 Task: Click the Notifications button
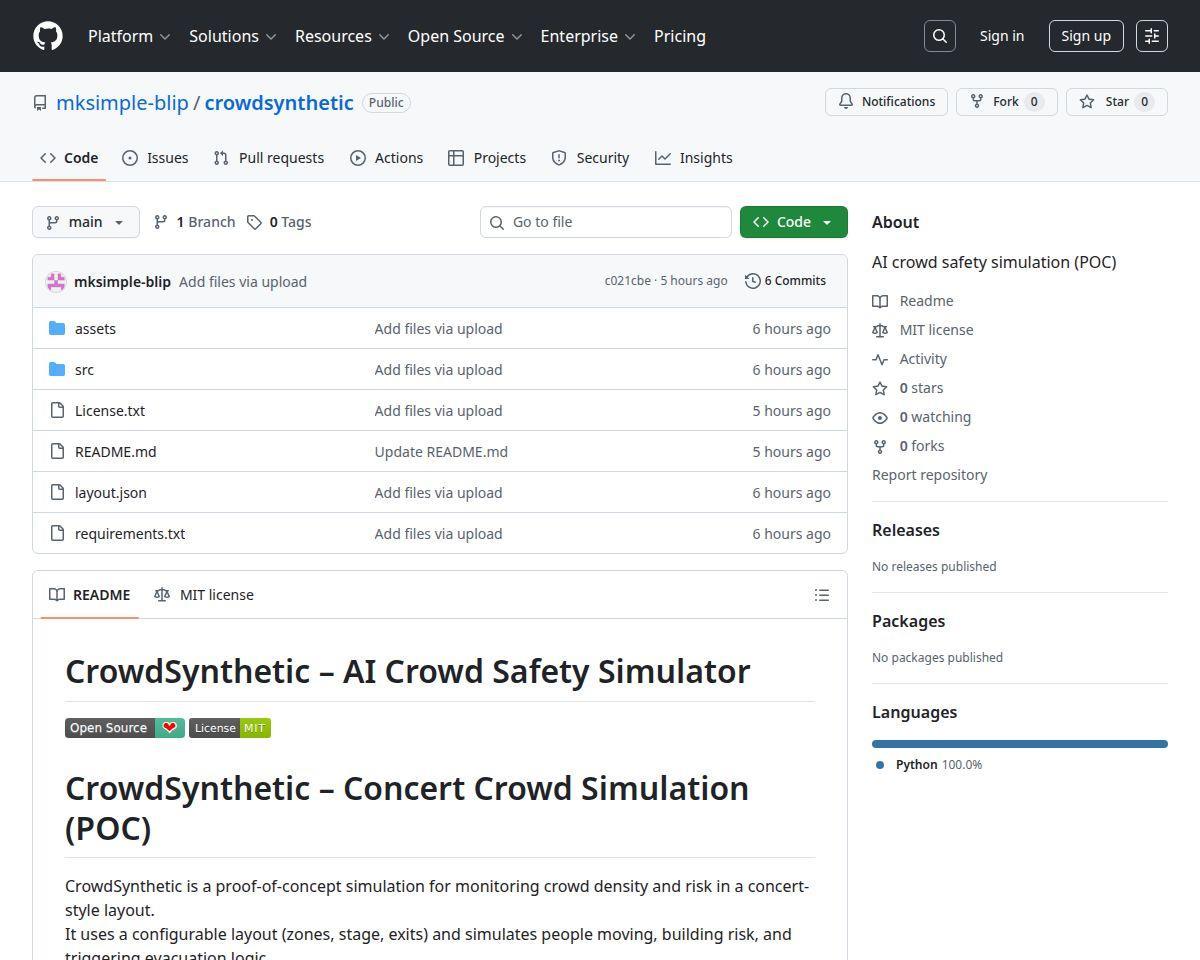click(x=886, y=102)
